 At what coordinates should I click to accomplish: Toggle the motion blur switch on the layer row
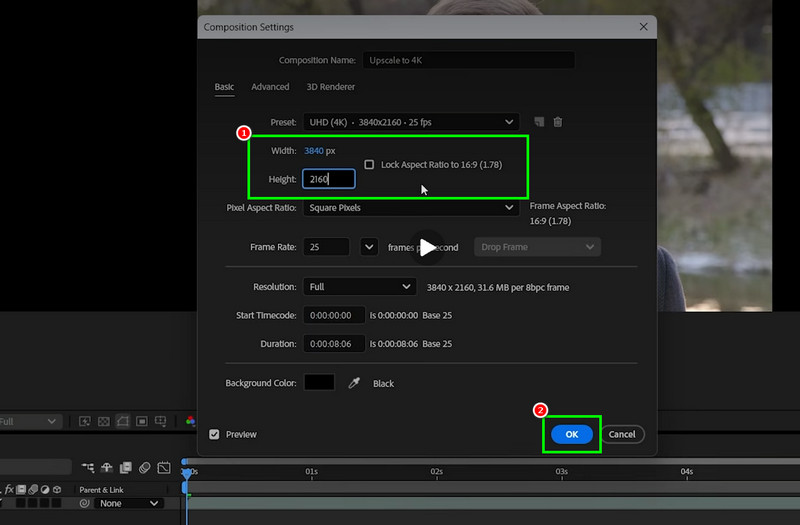[33, 503]
